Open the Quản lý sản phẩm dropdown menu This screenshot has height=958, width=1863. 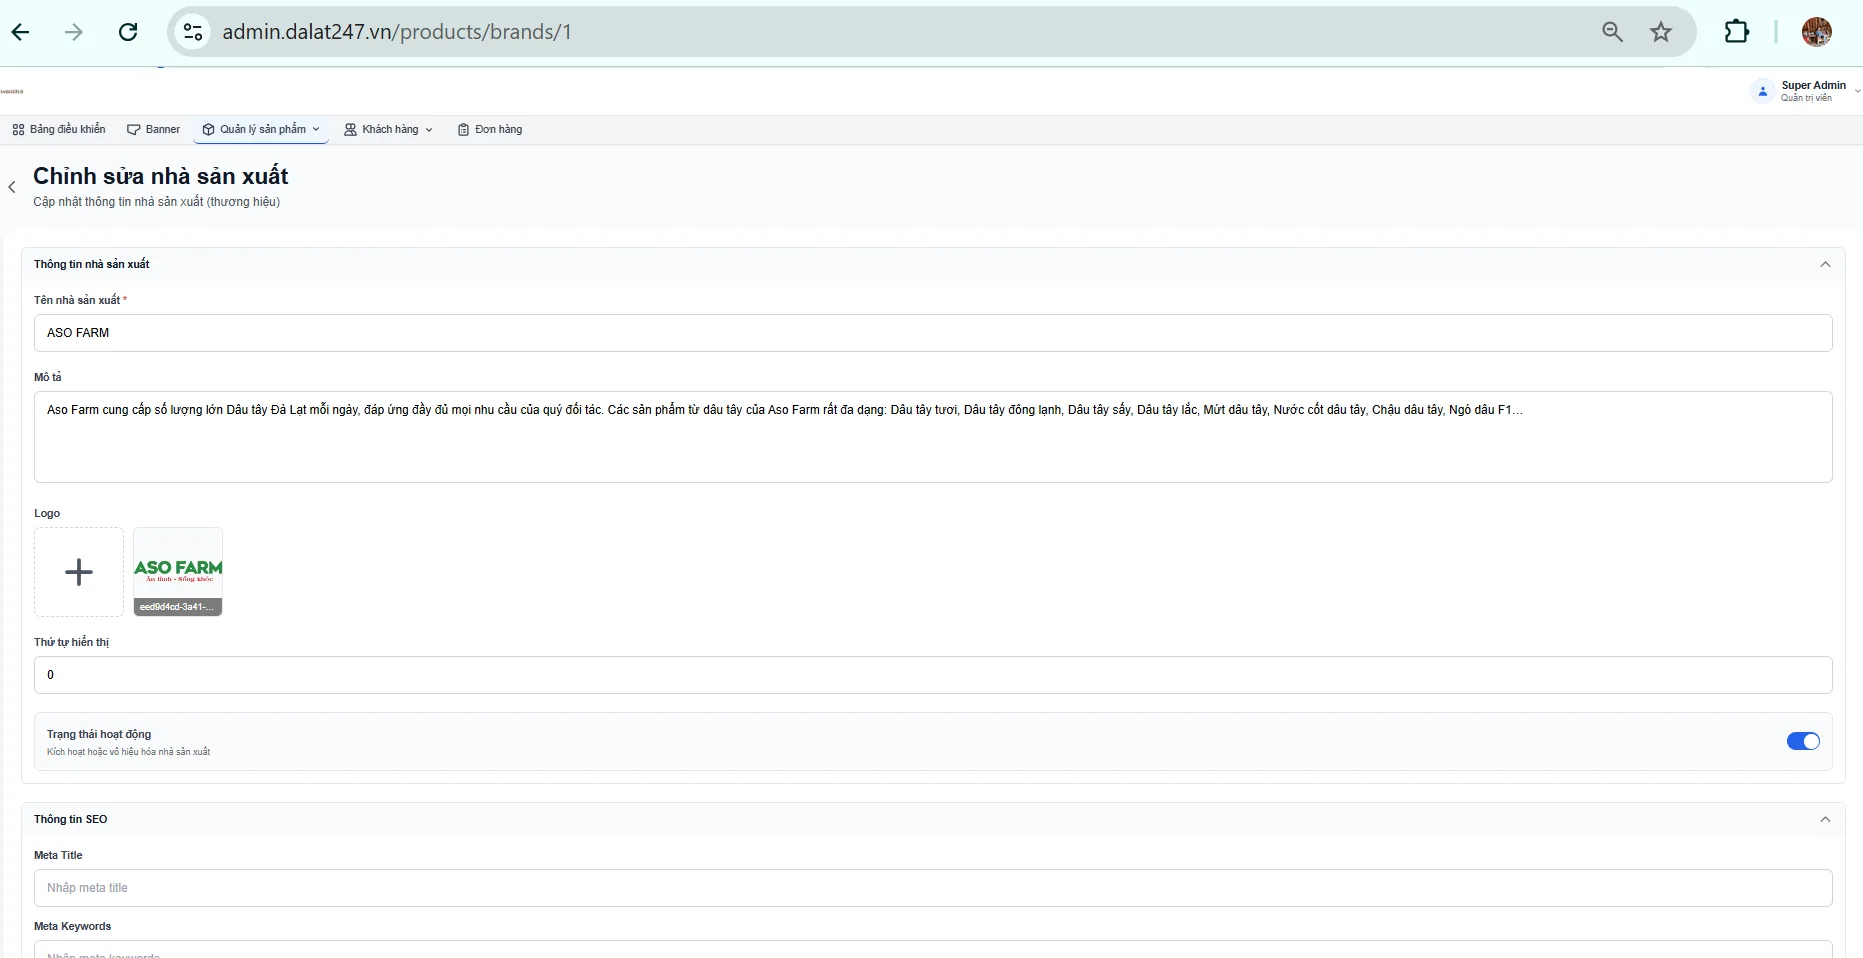pos(261,129)
